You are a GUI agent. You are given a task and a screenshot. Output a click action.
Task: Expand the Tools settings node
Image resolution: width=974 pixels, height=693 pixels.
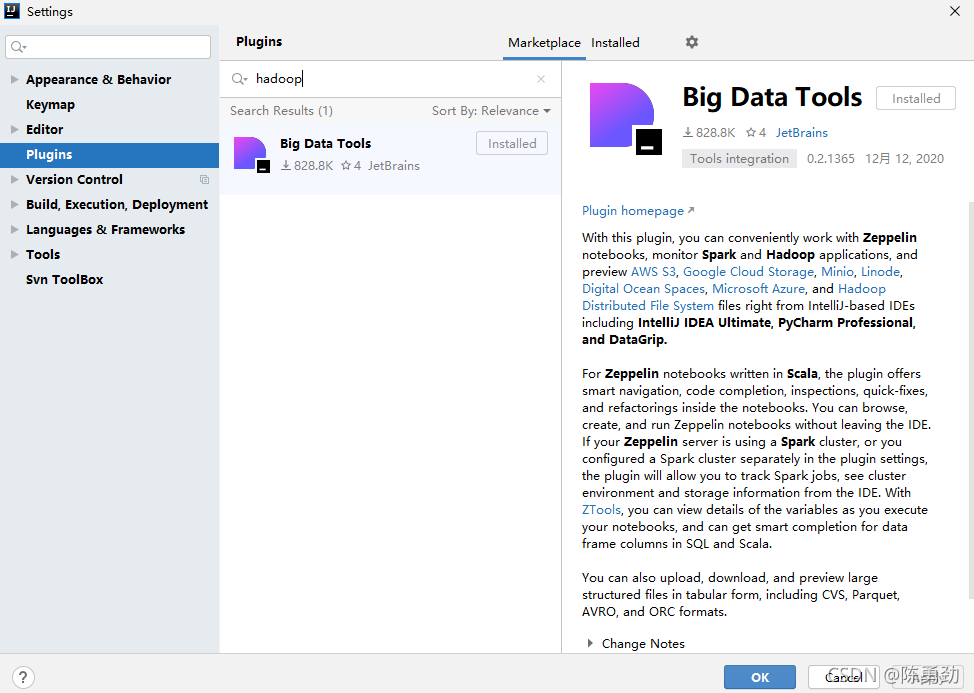(14, 255)
